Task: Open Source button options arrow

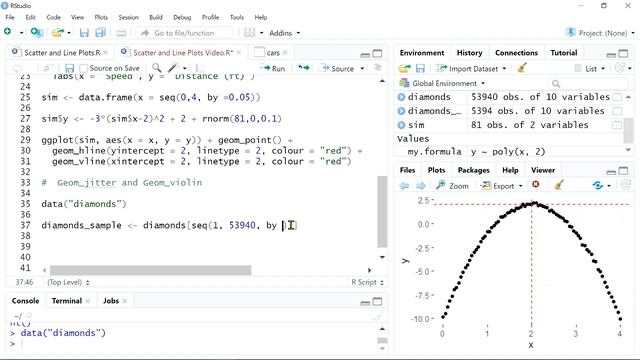Action: pos(362,69)
